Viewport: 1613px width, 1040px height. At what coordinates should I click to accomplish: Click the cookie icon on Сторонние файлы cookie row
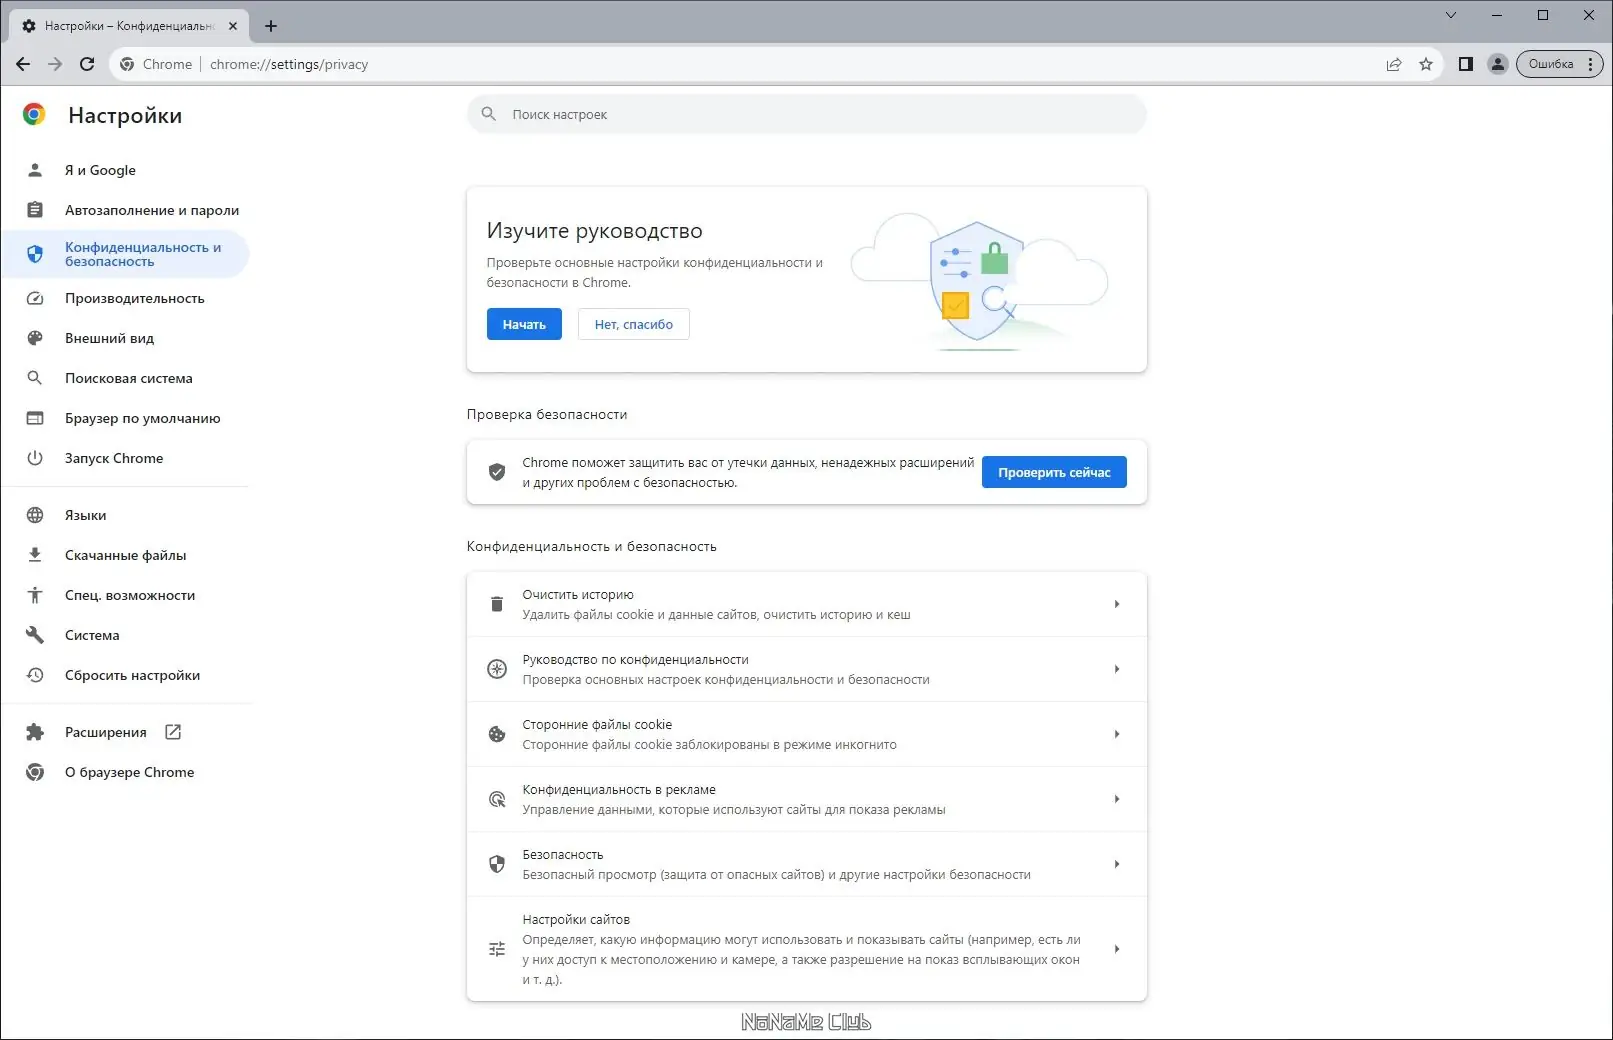point(497,734)
